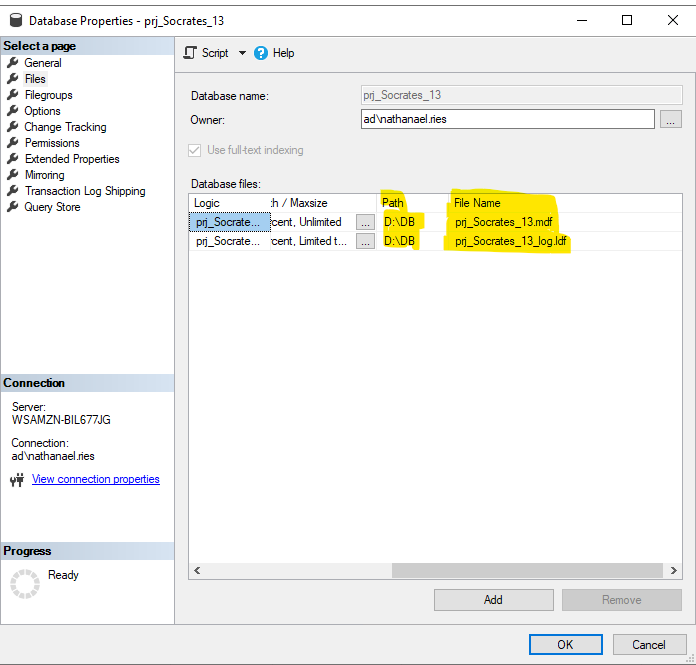
Task: Open the Change Tracking page
Action: pyautogui.click(x=65, y=127)
